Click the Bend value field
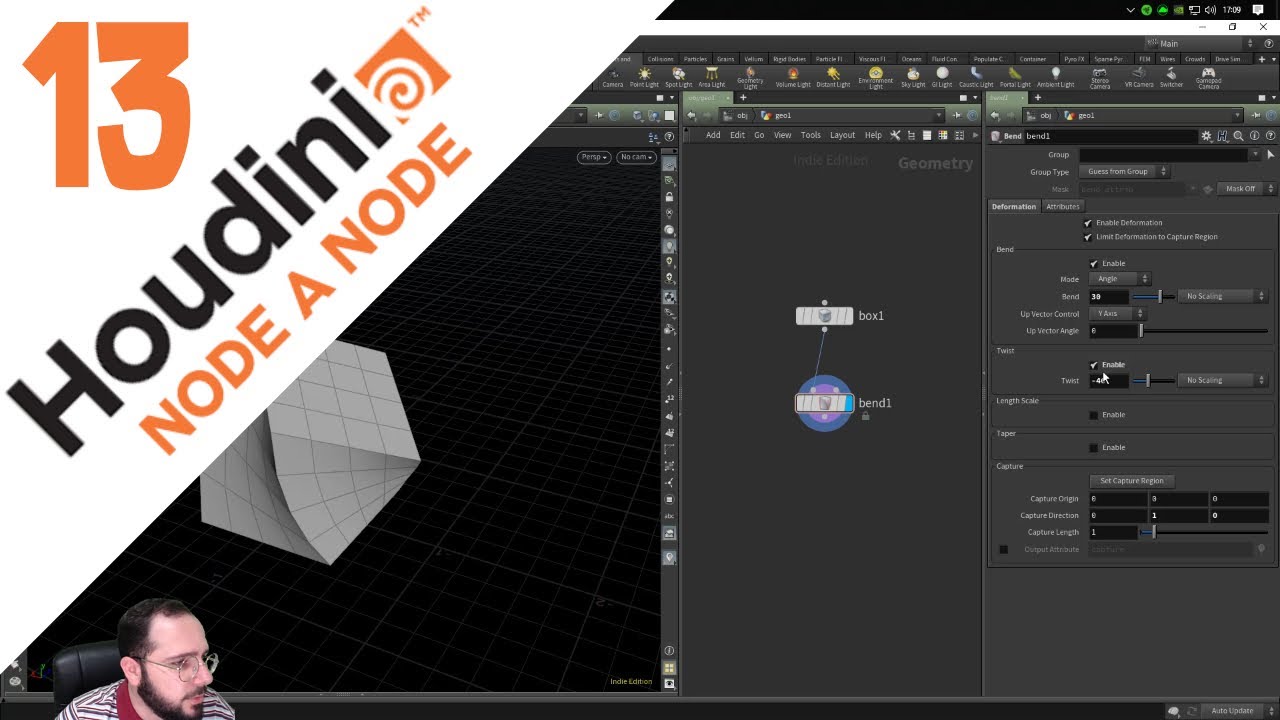 point(1108,297)
